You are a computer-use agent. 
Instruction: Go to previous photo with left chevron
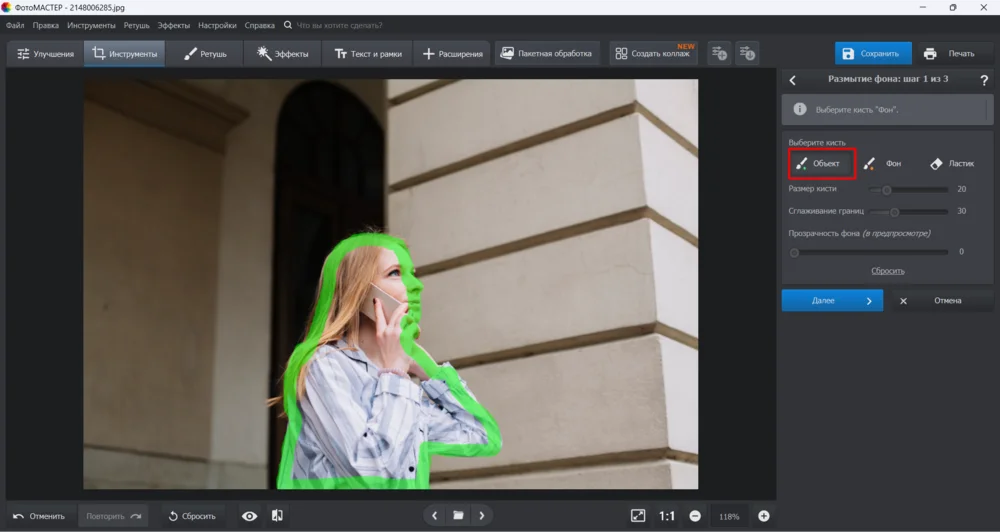tap(435, 516)
